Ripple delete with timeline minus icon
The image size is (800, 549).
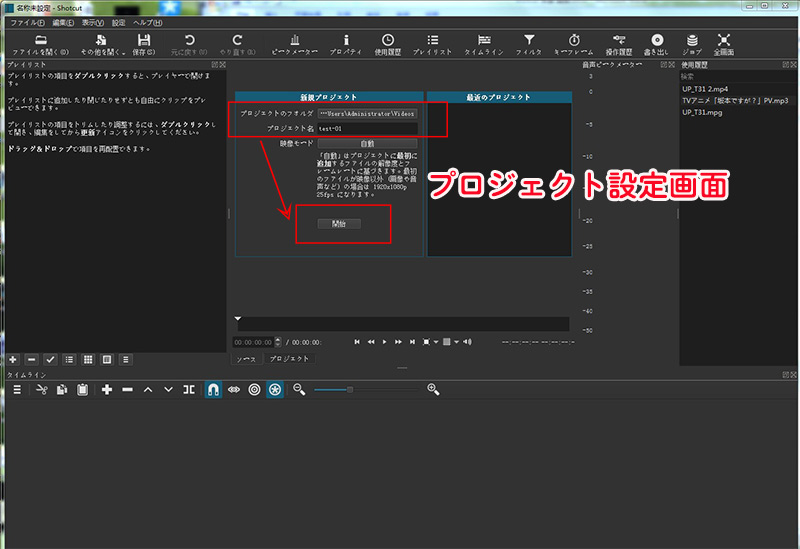point(128,390)
